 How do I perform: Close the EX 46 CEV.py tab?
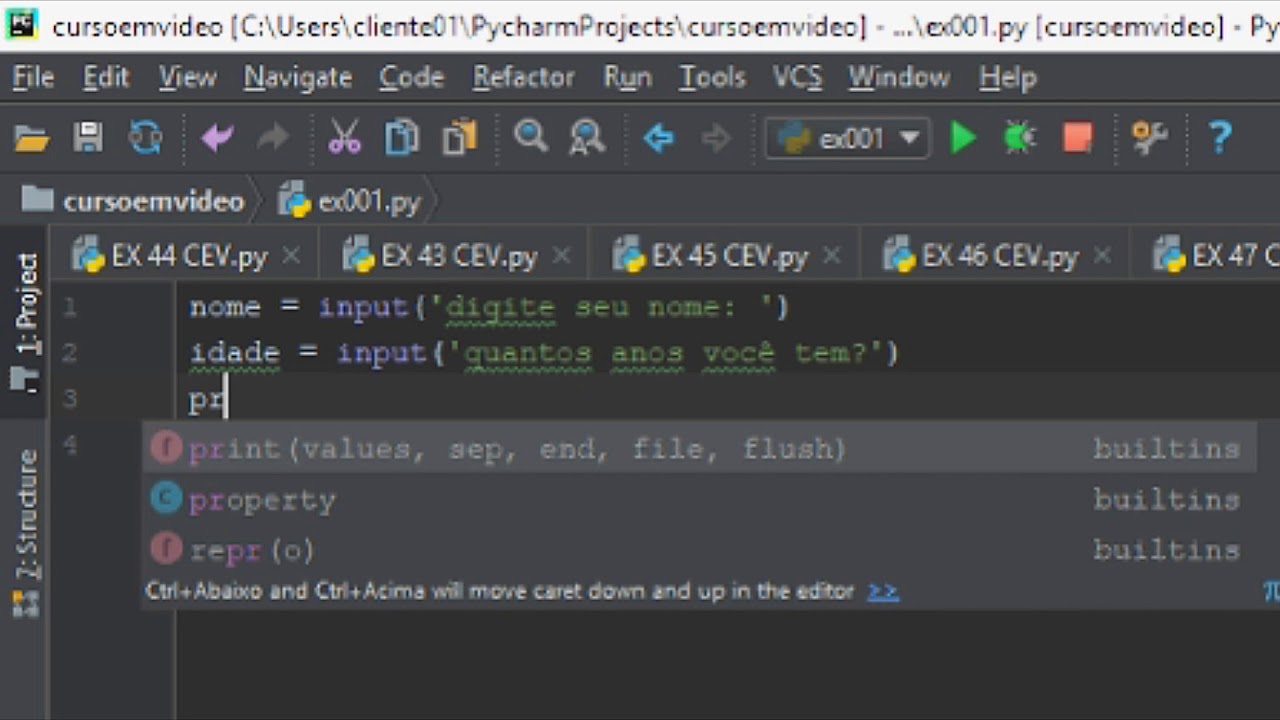[x=1101, y=257]
